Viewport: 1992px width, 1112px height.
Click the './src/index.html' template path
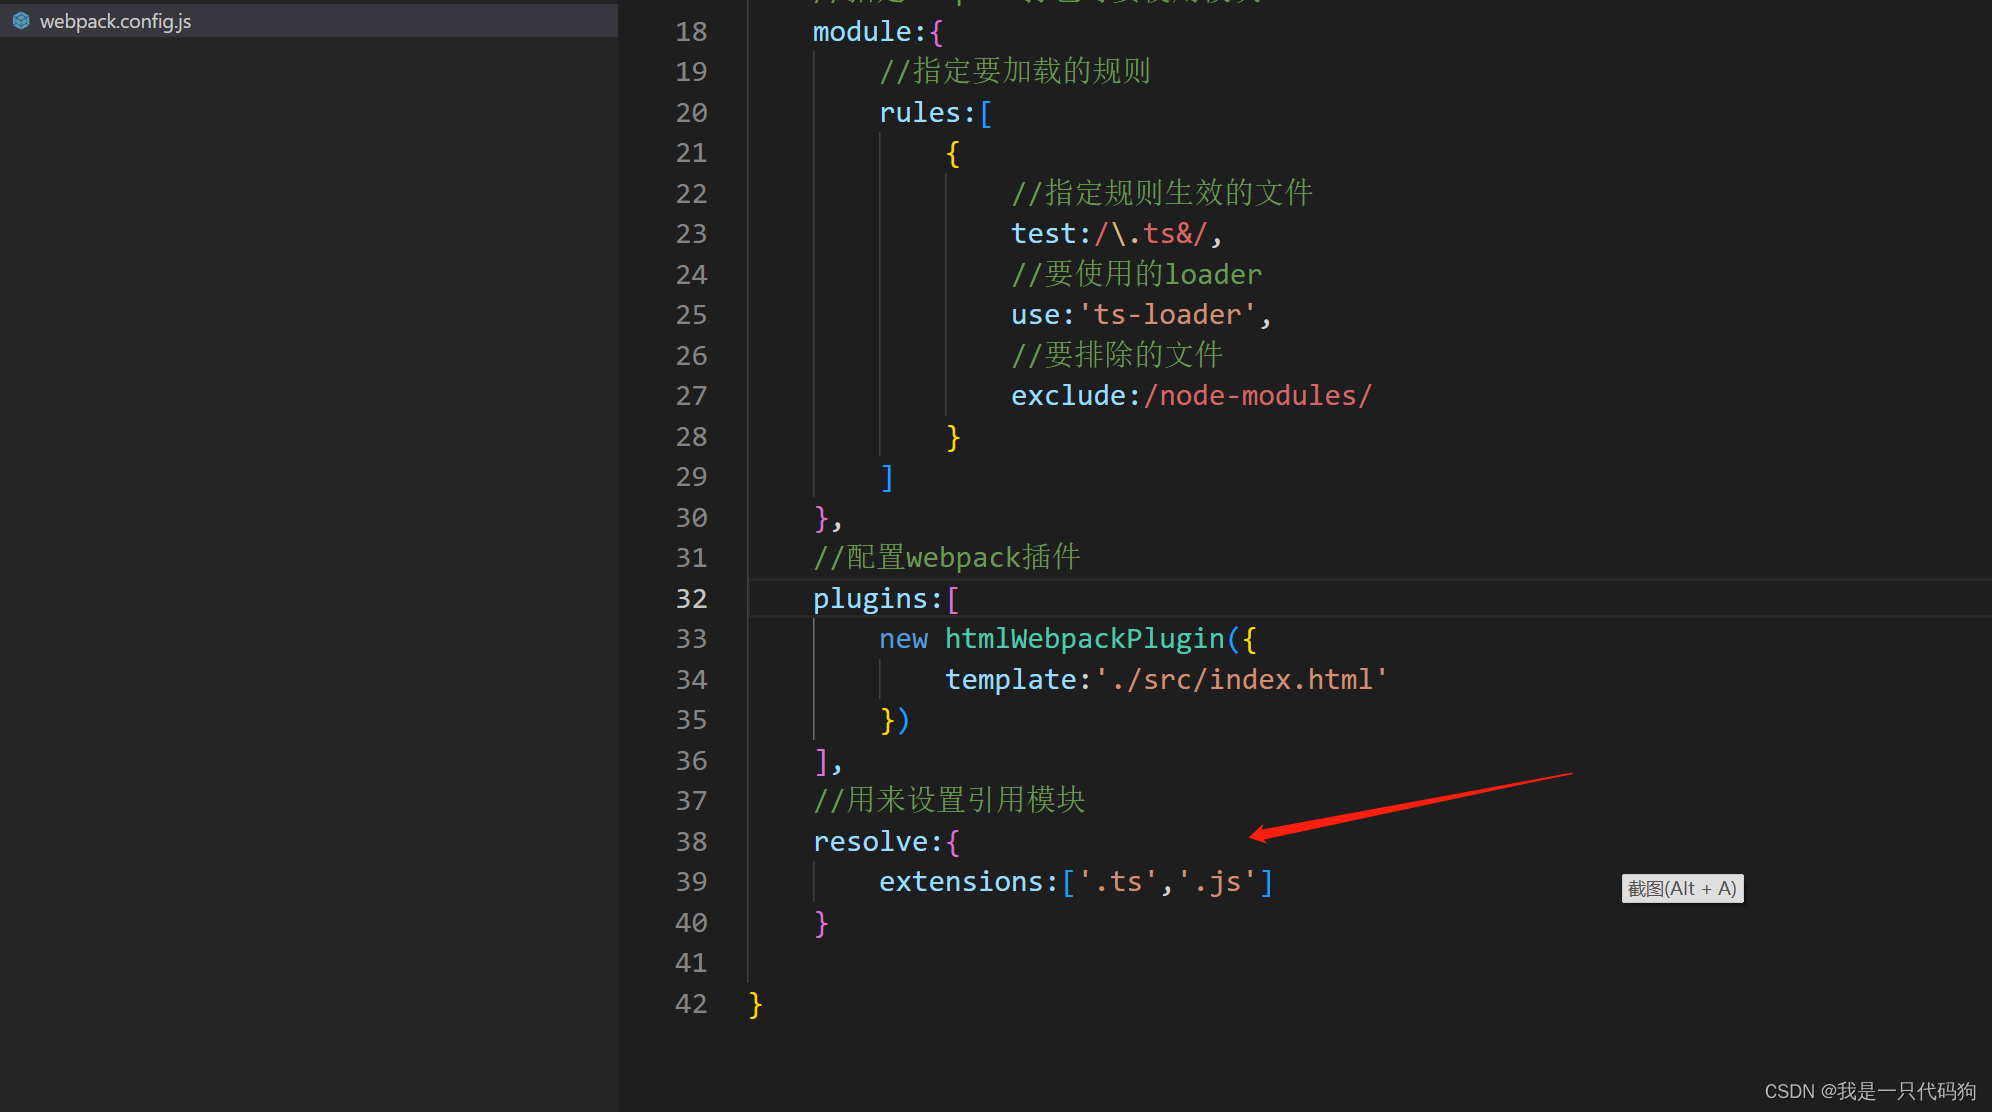1240,679
